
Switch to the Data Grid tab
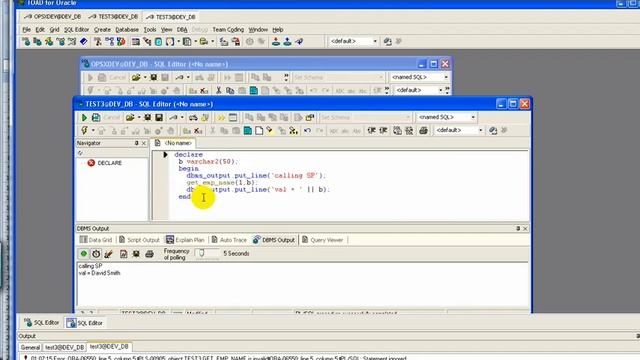96,240
